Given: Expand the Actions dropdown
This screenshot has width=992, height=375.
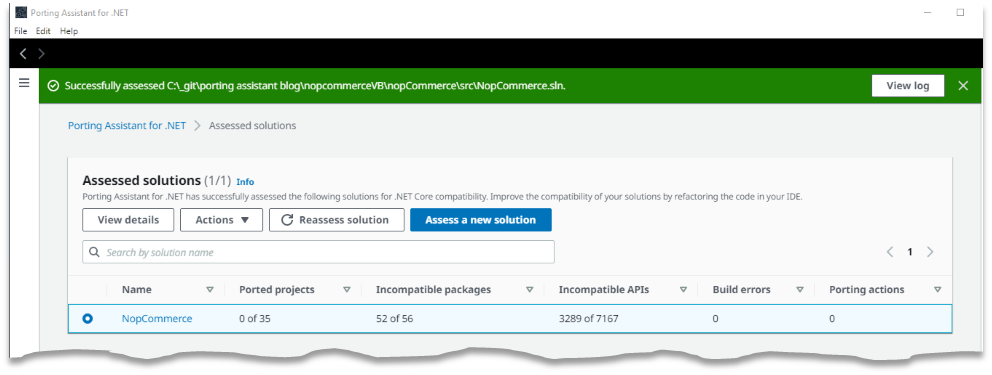Looking at the screenshot, I should tap(221, 220).
